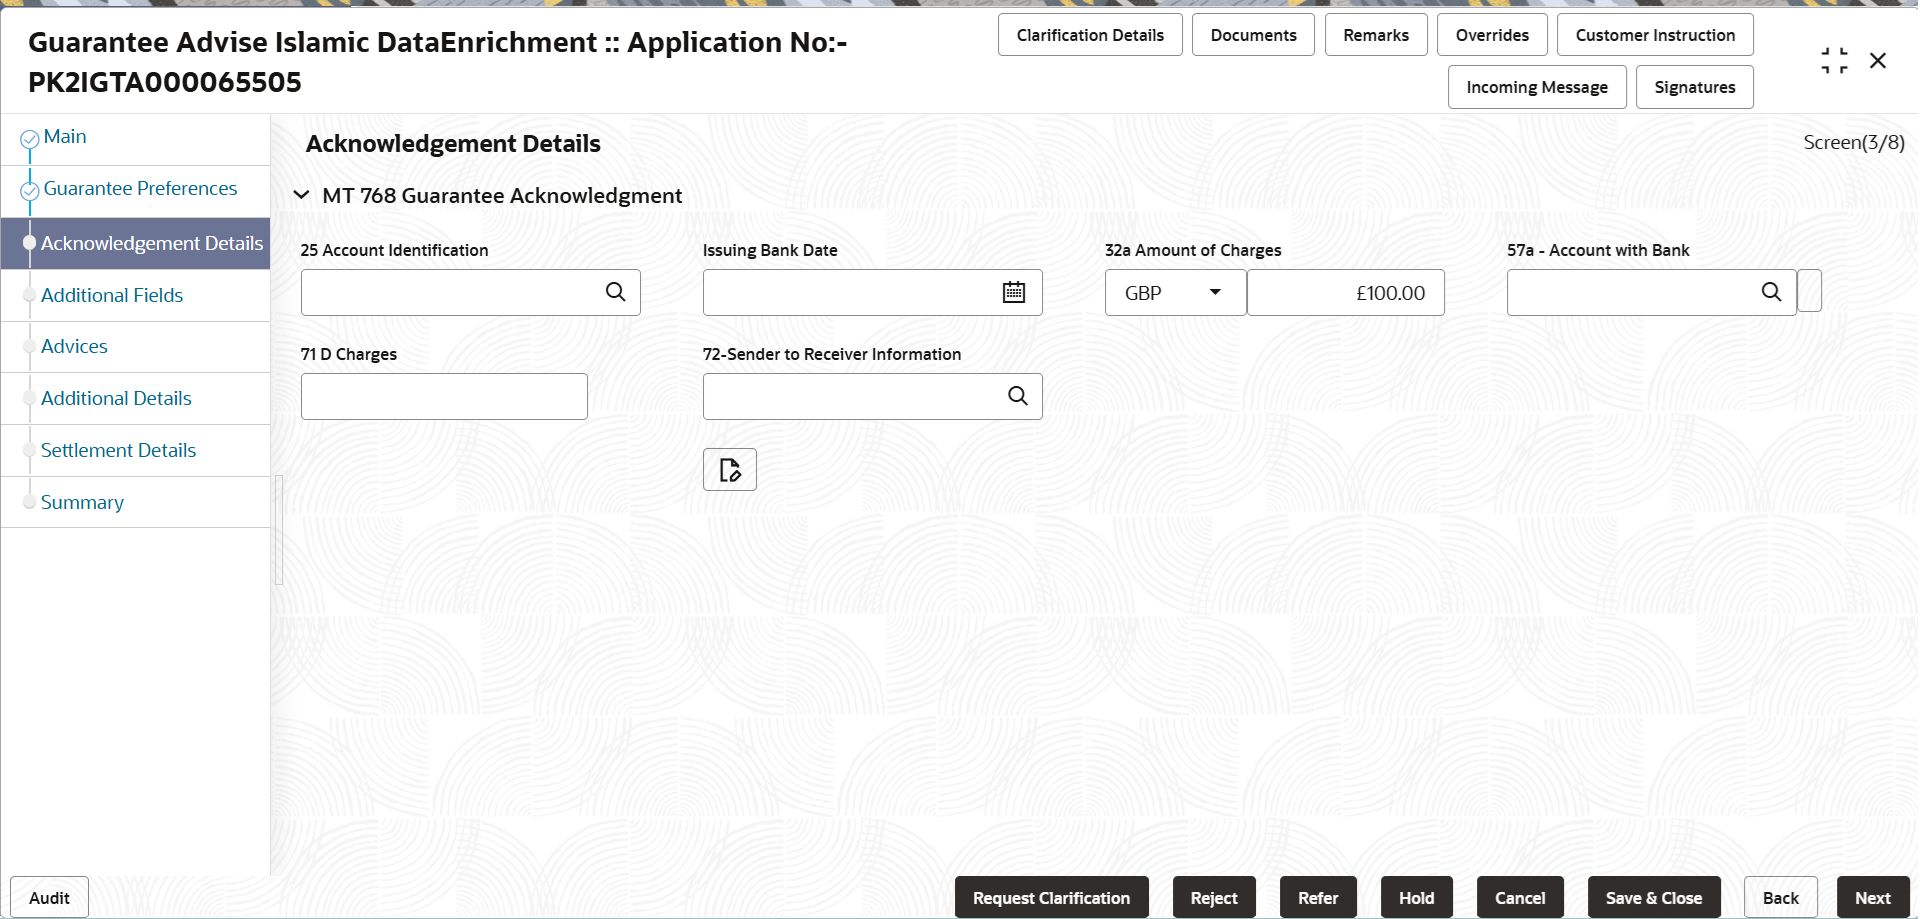Screen dimensions: 1920x919
Task: Click the left navigation panel collapse handle
Action: [279, 530]
